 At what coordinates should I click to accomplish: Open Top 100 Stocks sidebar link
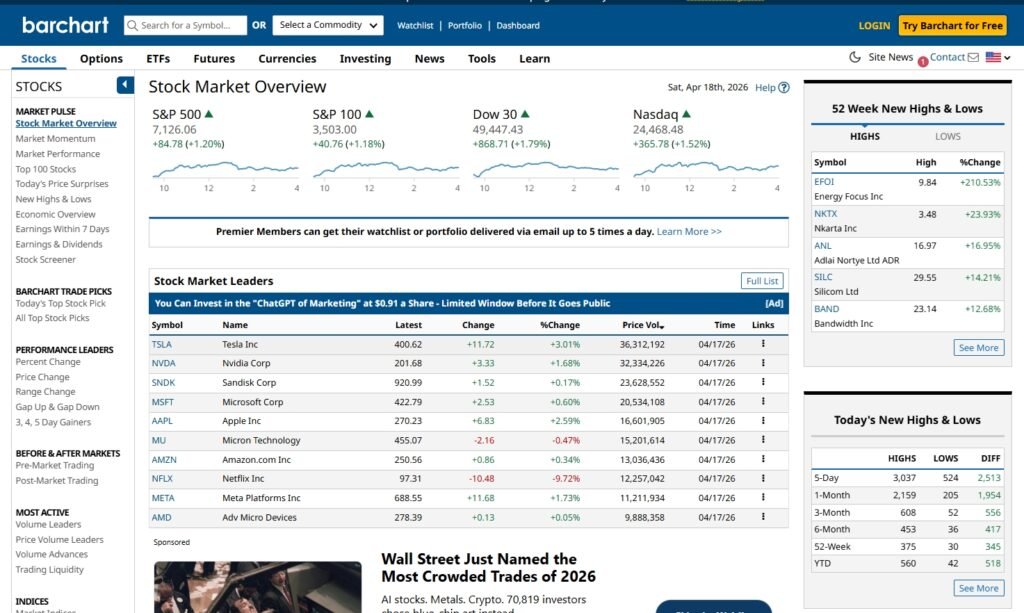[x=46, y=169]
